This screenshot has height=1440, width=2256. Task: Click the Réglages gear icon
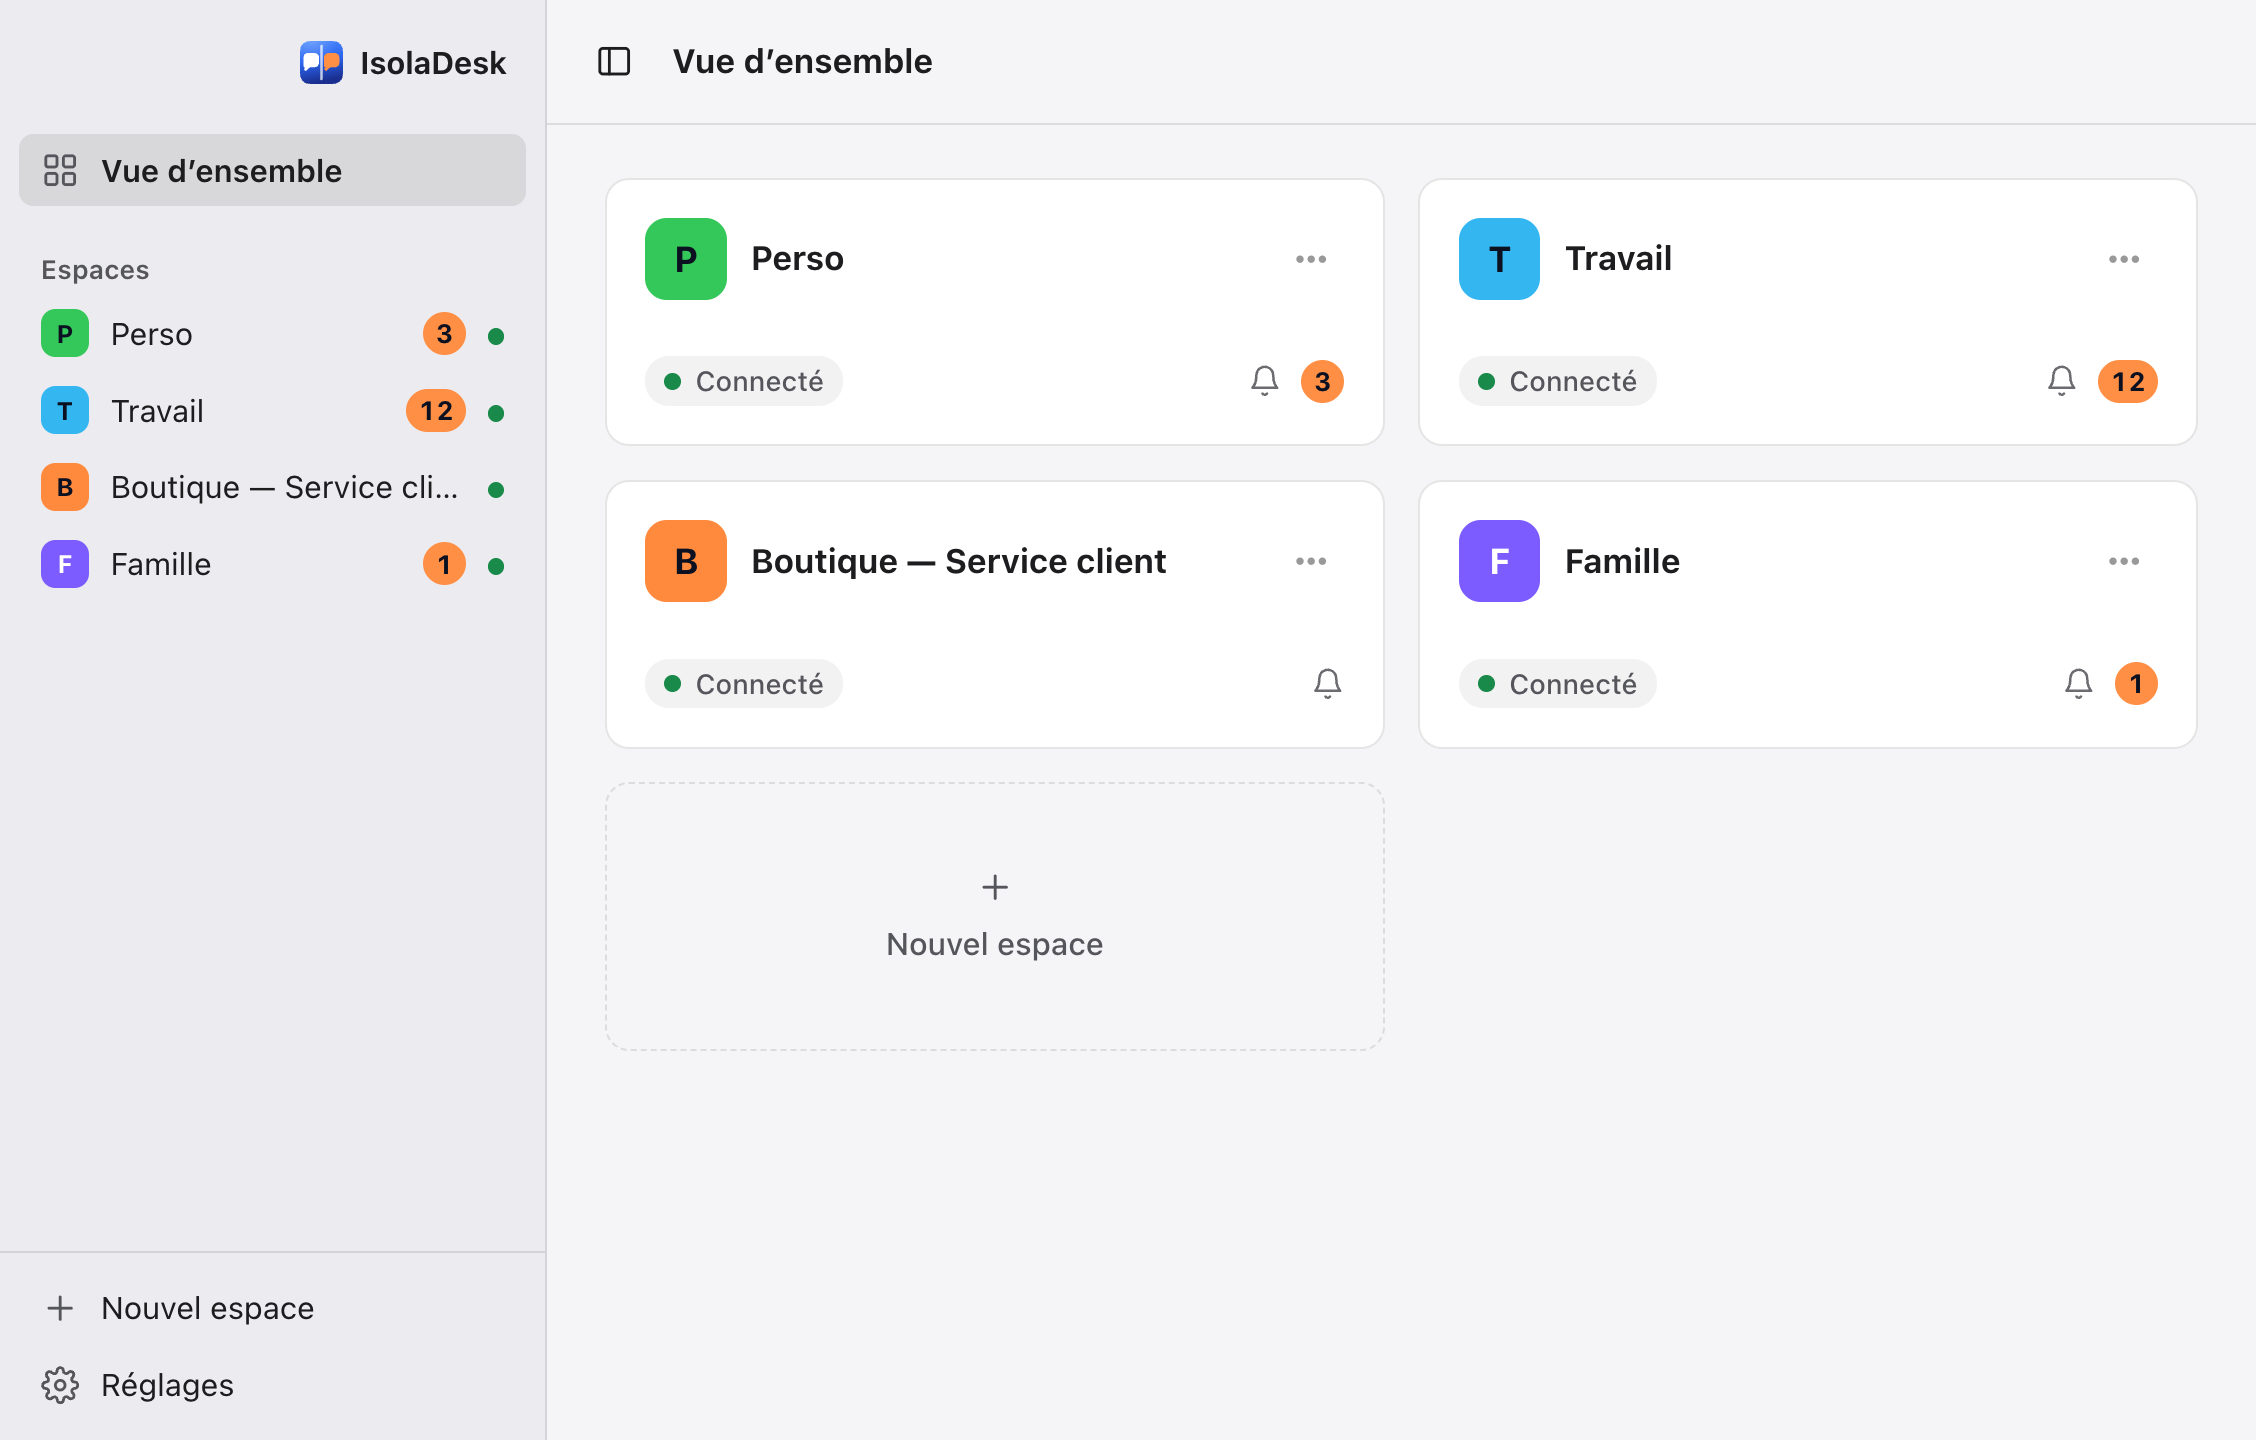click(60, 1385)
